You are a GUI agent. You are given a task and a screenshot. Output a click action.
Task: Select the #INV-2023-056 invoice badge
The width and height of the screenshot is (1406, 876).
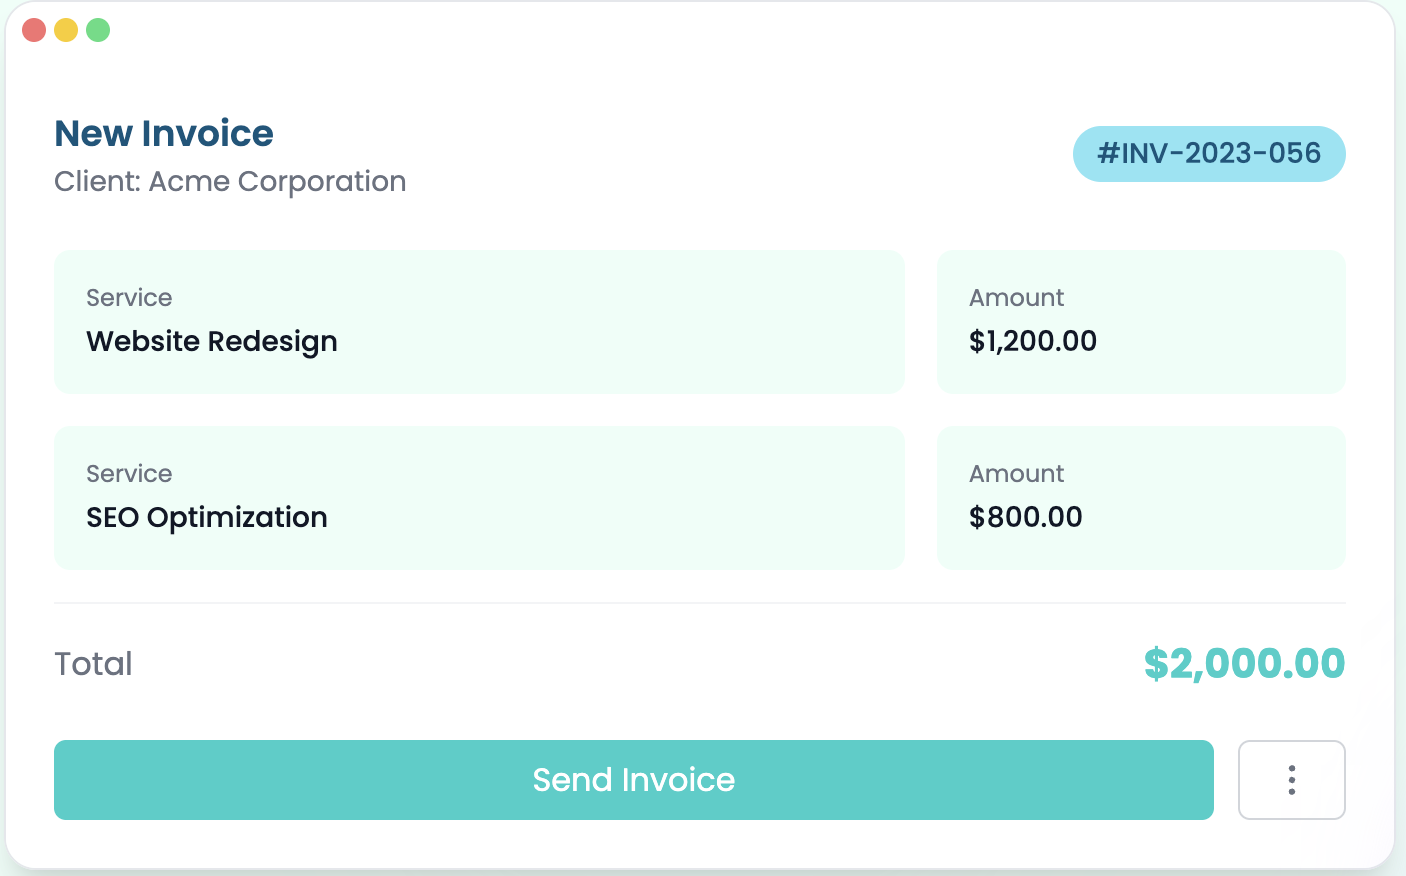click(x=1209, y=154)
